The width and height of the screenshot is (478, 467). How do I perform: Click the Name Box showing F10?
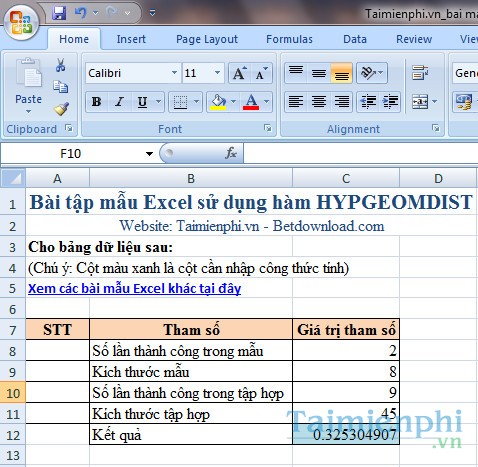71,154
